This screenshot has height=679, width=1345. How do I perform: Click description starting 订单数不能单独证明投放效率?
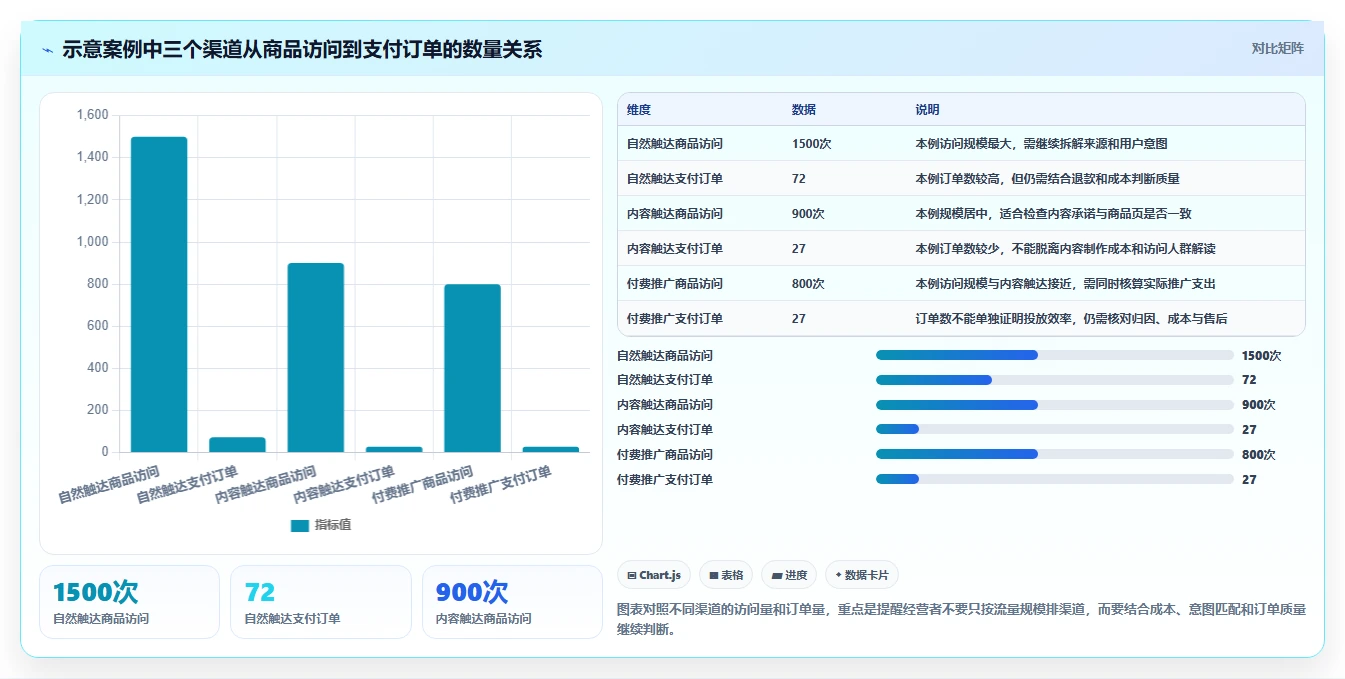point(1071,319)
